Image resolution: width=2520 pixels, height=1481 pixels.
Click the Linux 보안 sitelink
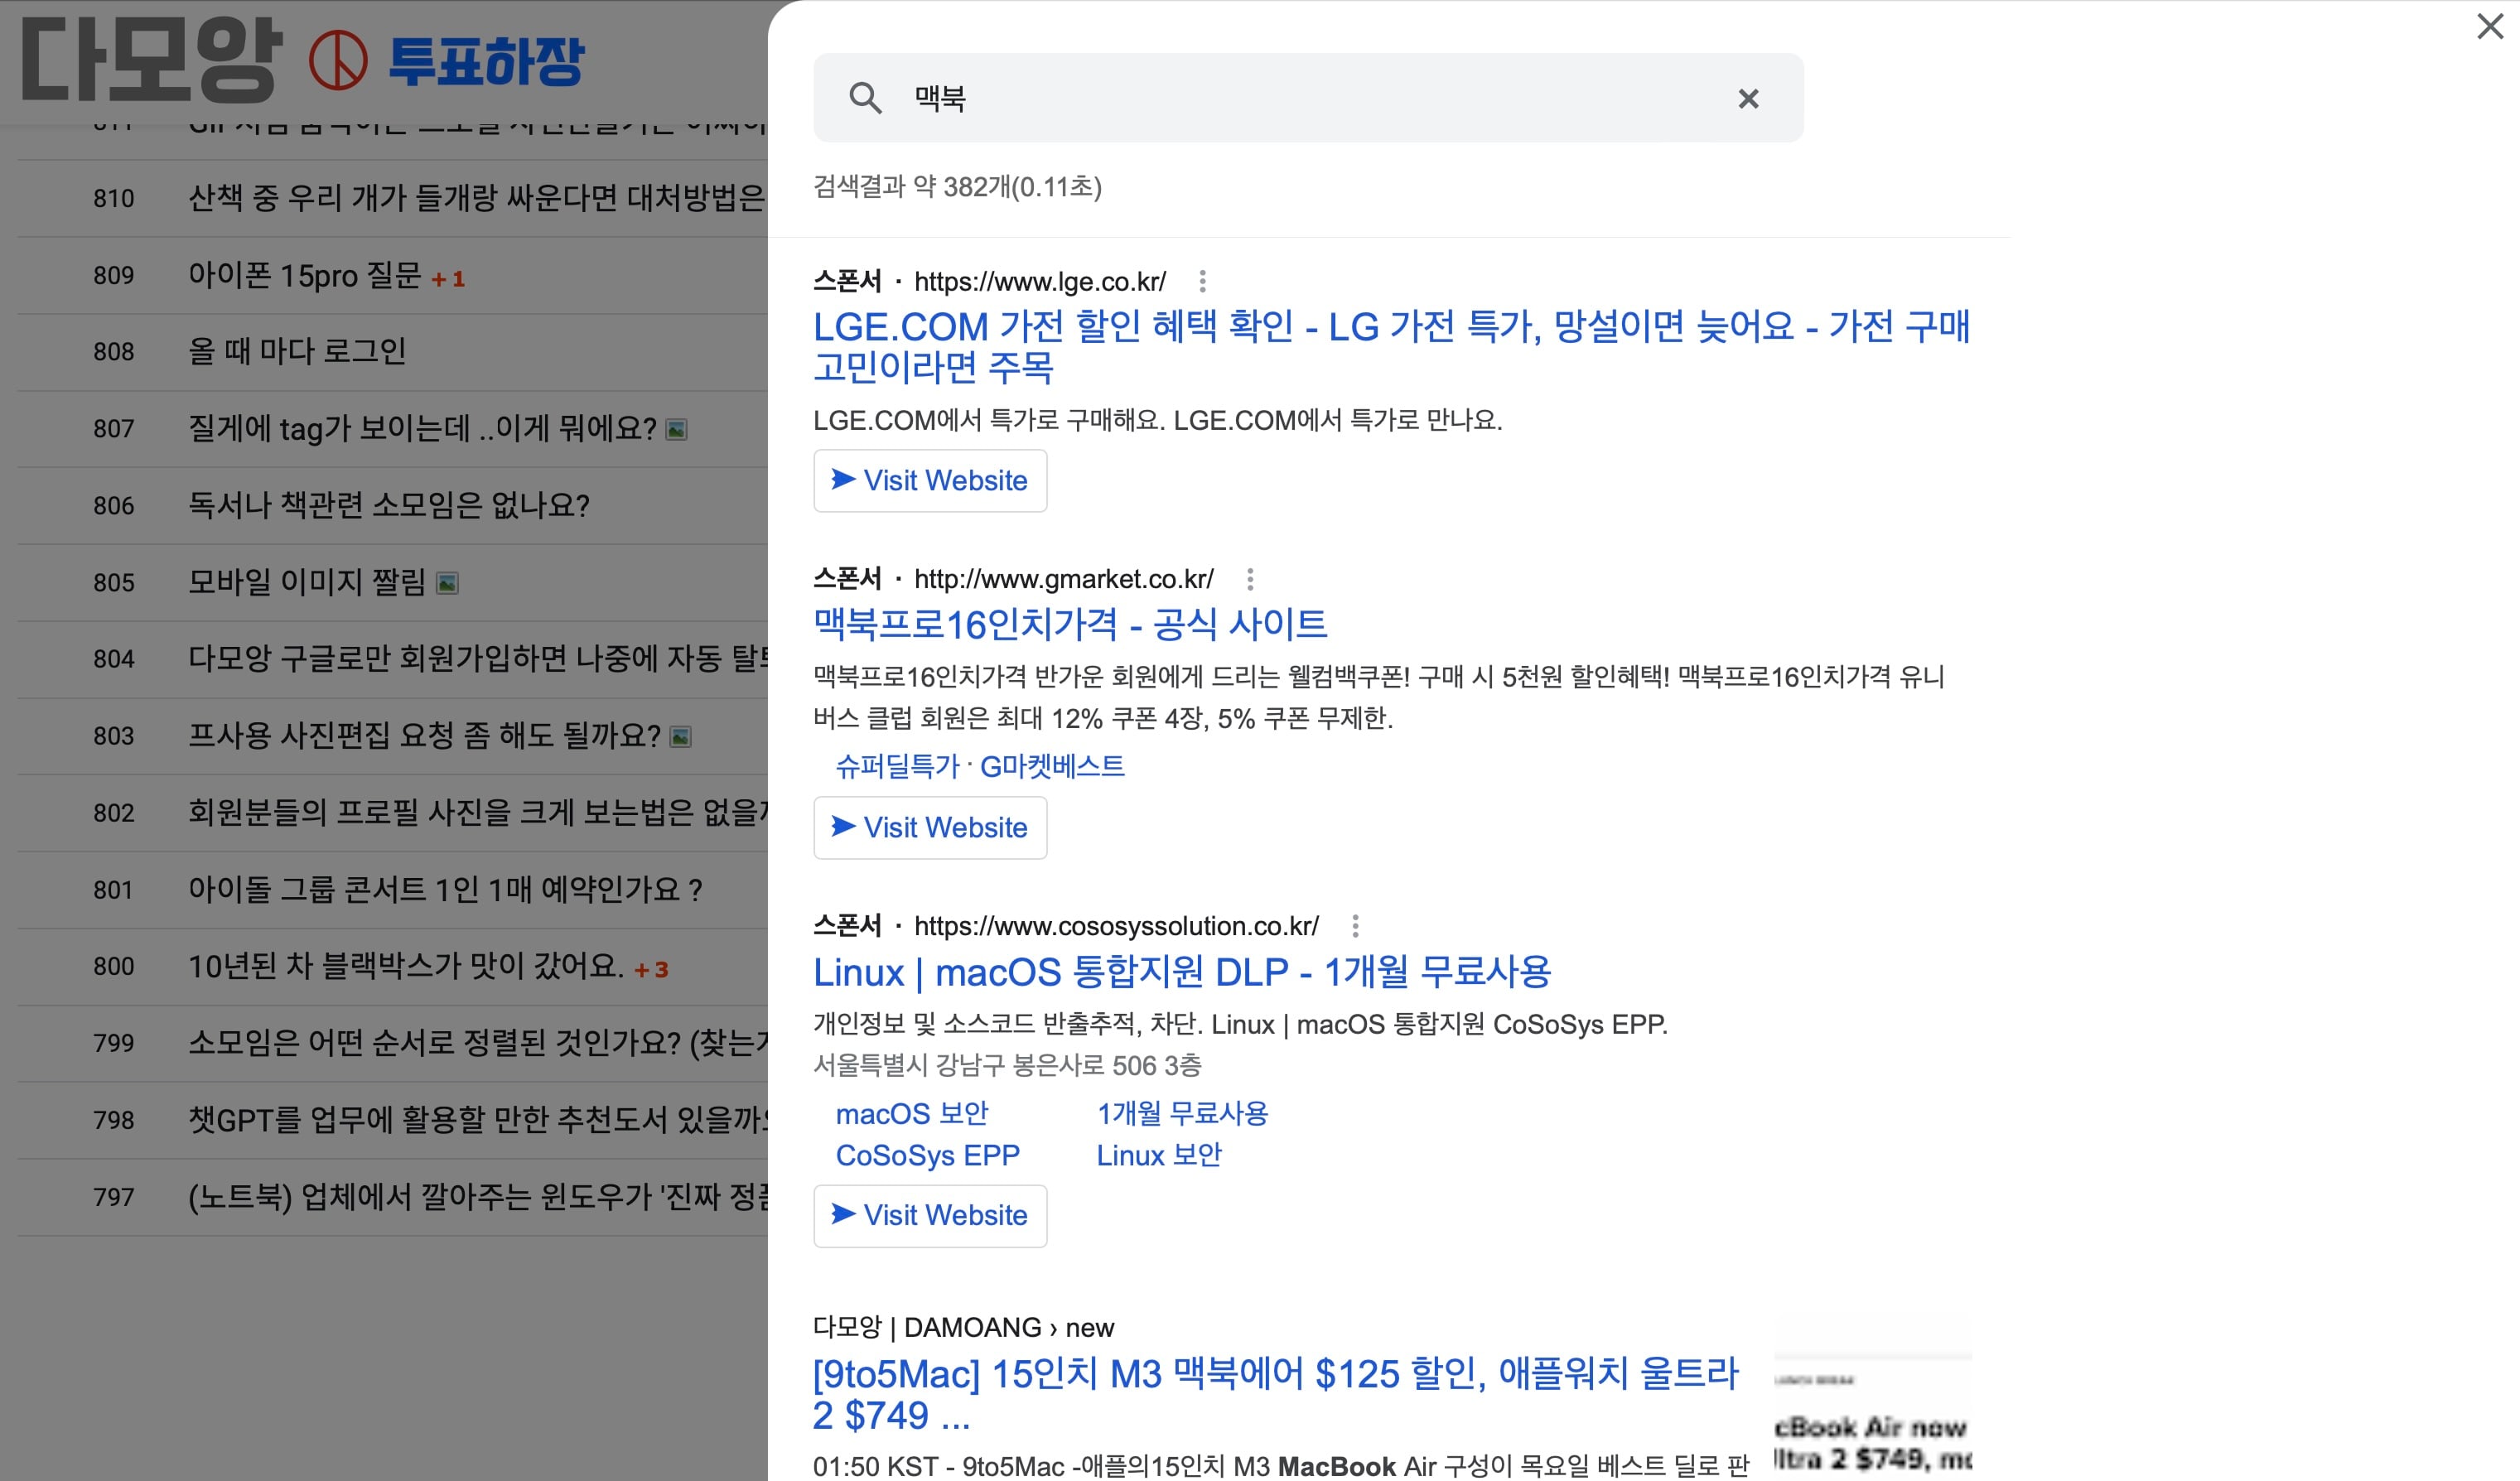[x=1159, y=1155]
